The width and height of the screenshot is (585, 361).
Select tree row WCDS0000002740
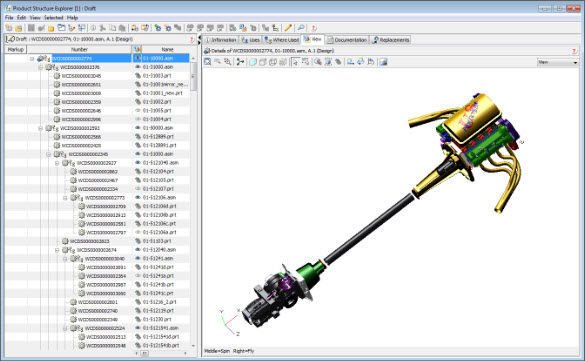[x=97, y=310]
